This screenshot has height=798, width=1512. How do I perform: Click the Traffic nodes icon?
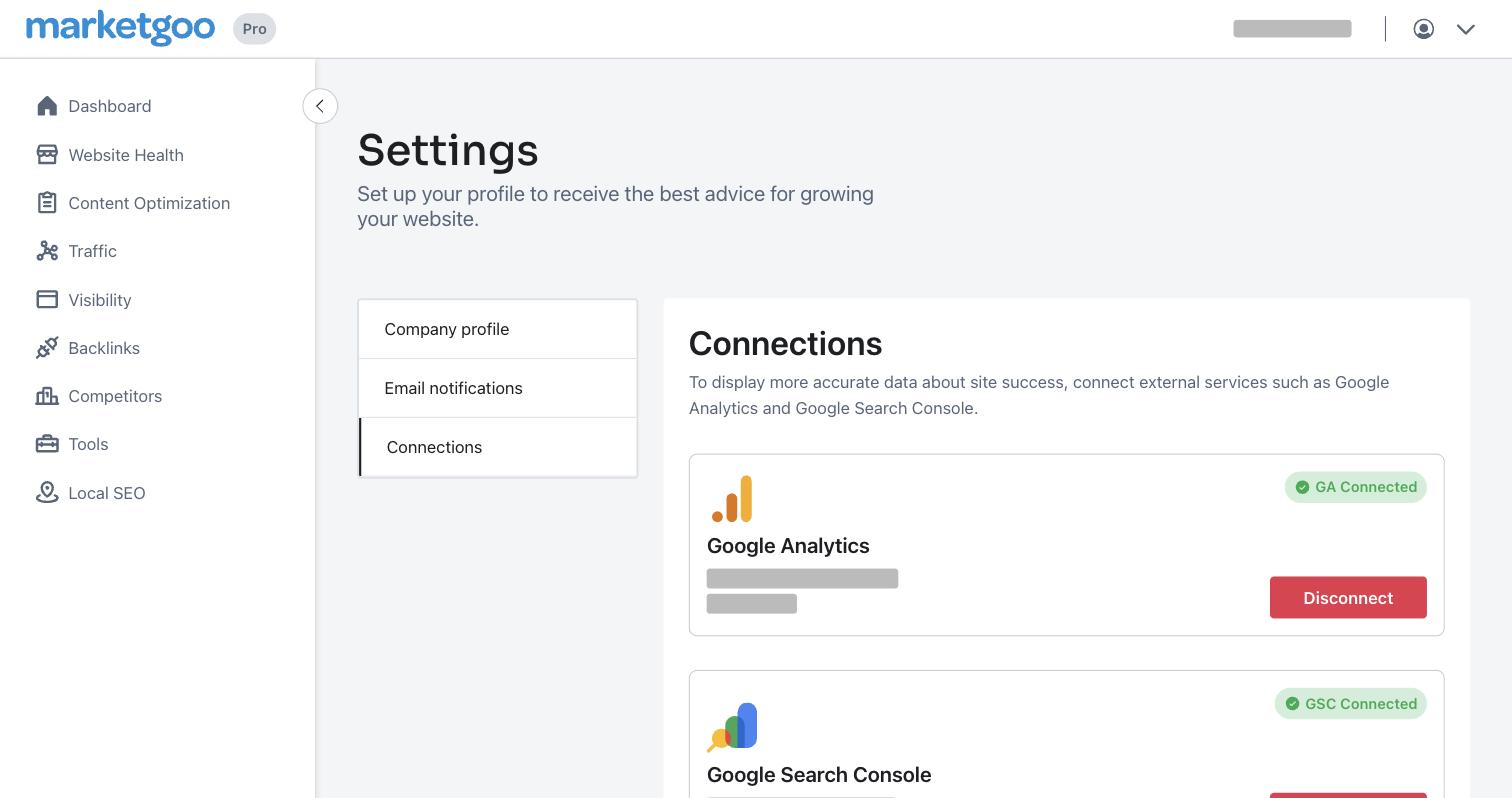pyautogui.click(x=47, y=251)
